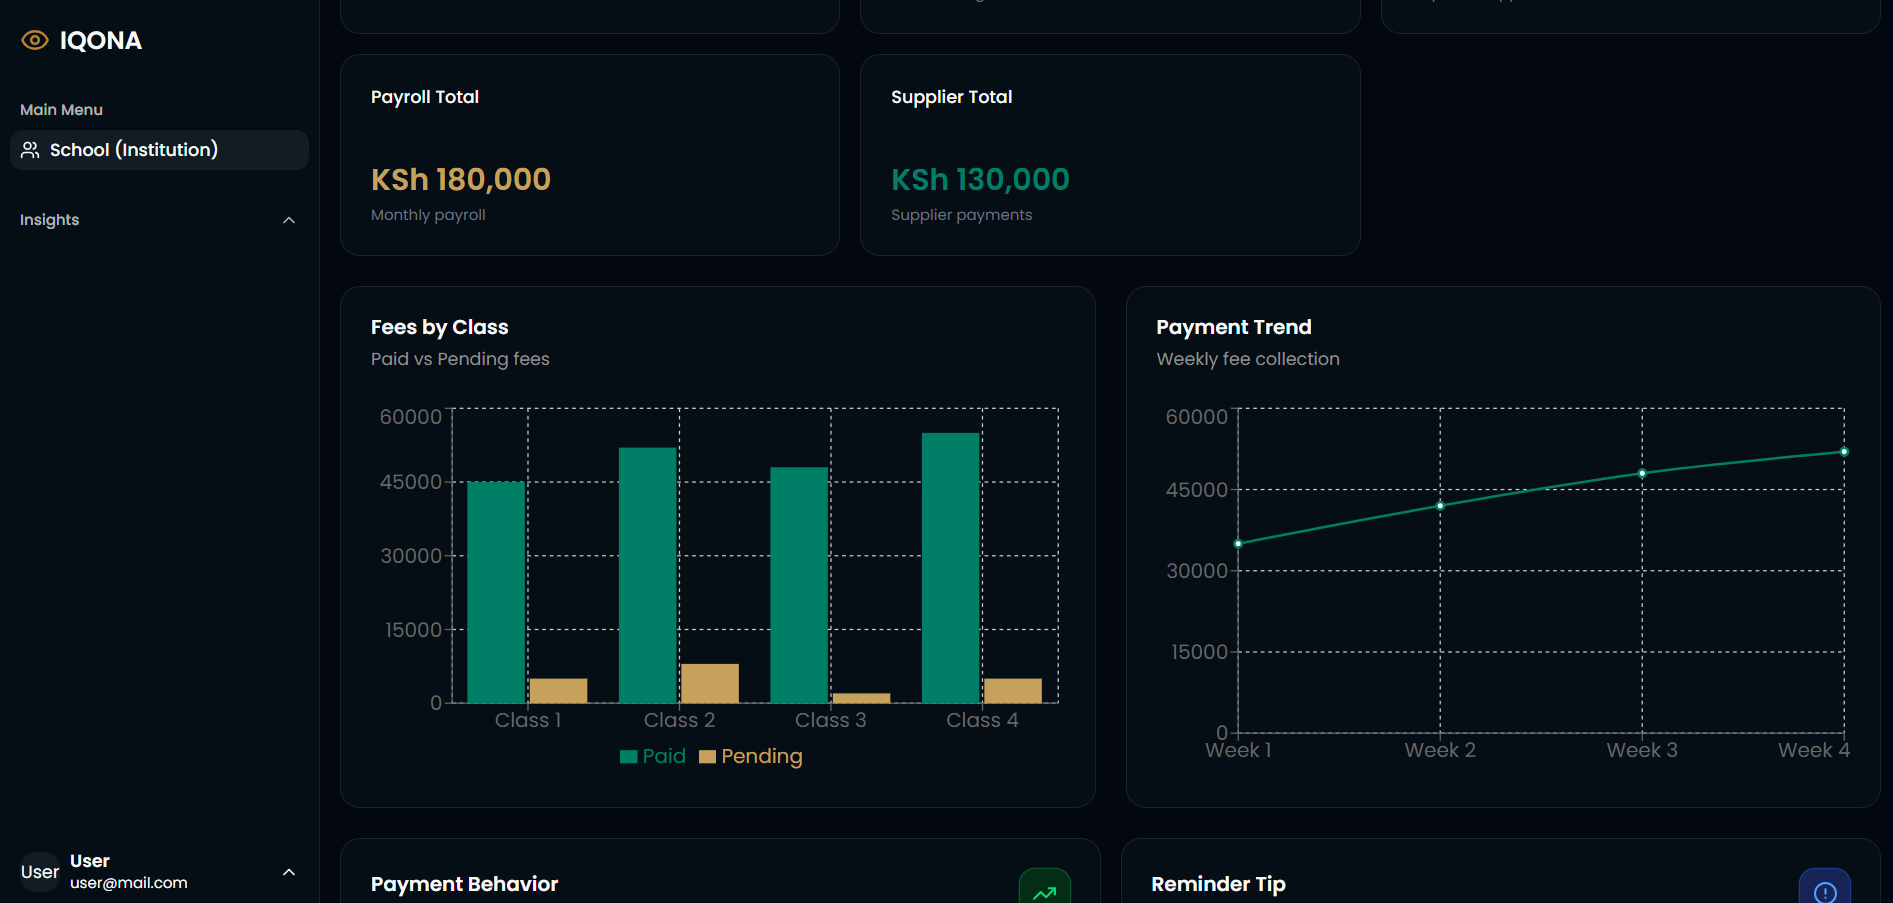This screenshot has width=1893, height=903.
Task: Click the blue alert icon in Reminder Tip
Action: 1824,891
